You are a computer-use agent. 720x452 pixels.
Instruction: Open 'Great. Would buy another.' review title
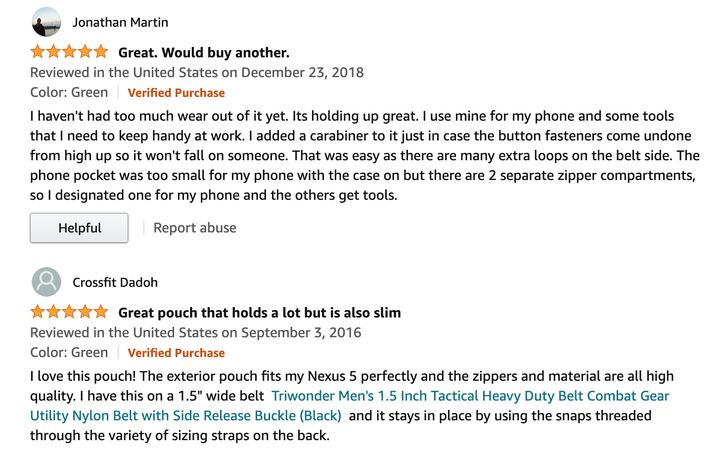204,52
